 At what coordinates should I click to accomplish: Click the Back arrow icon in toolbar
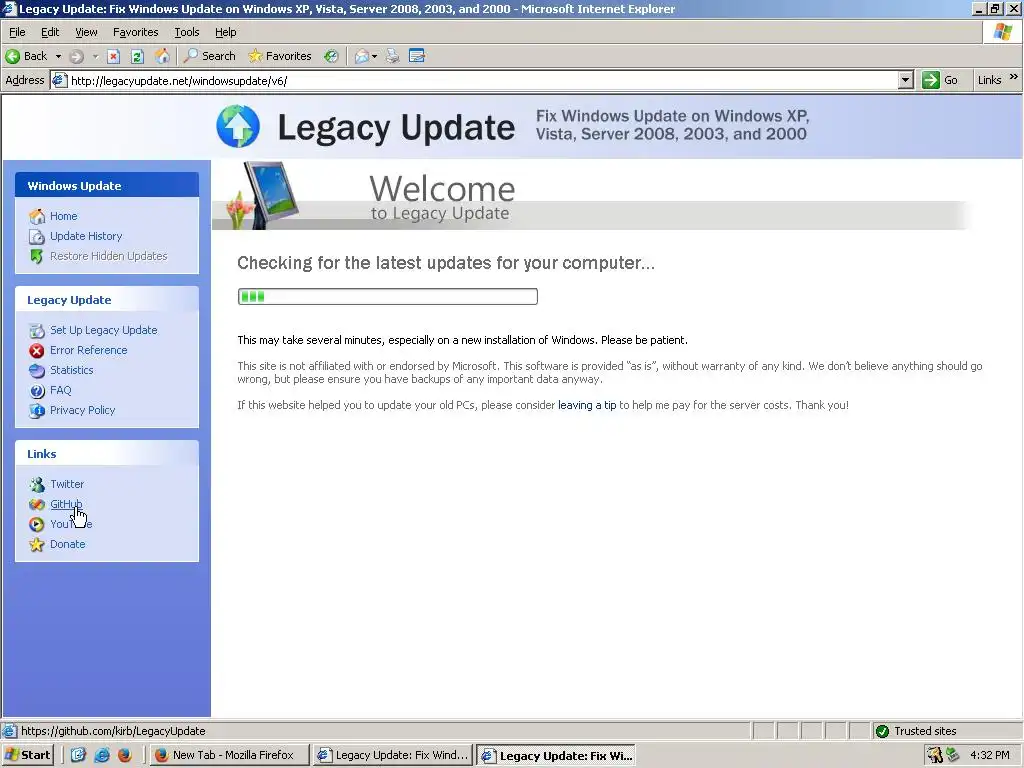(12, 56)
